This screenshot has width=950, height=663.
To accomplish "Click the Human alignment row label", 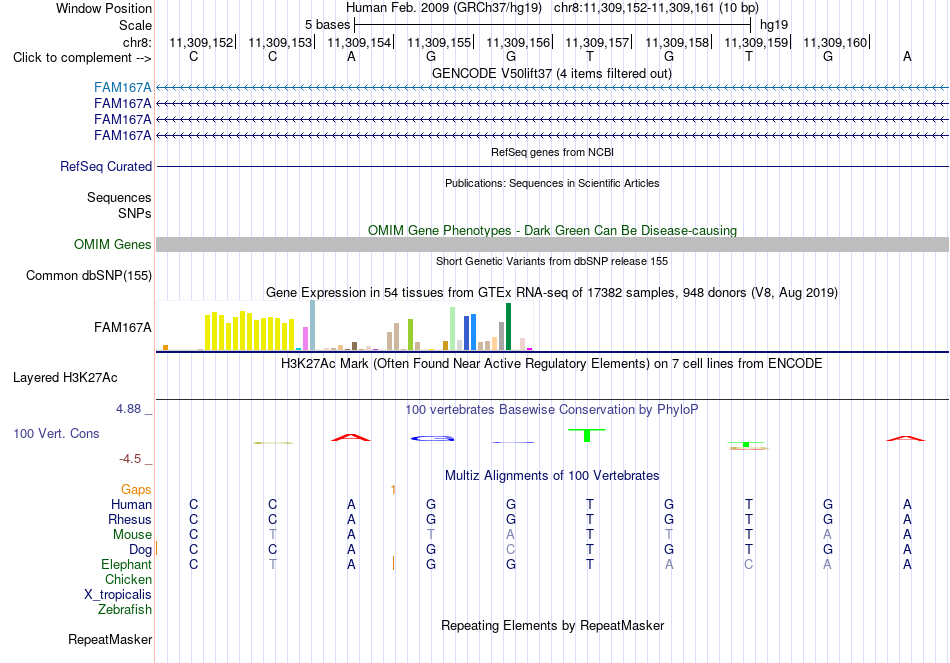I will [131, 504].
